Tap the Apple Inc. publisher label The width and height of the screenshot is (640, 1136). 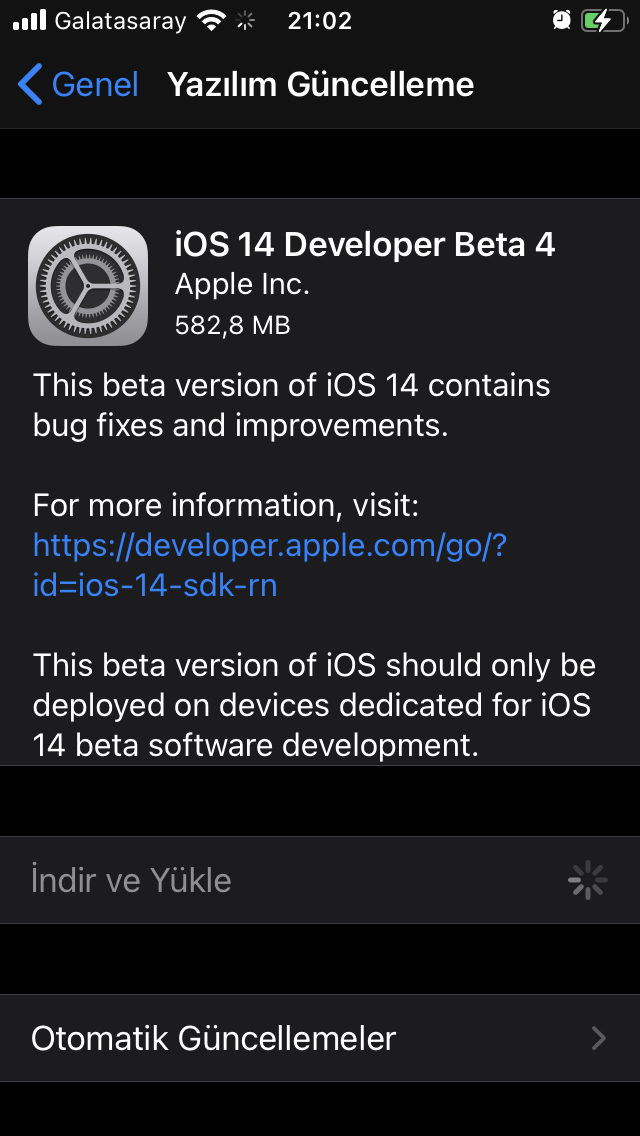pyautogui.click(x=242, y=285)
